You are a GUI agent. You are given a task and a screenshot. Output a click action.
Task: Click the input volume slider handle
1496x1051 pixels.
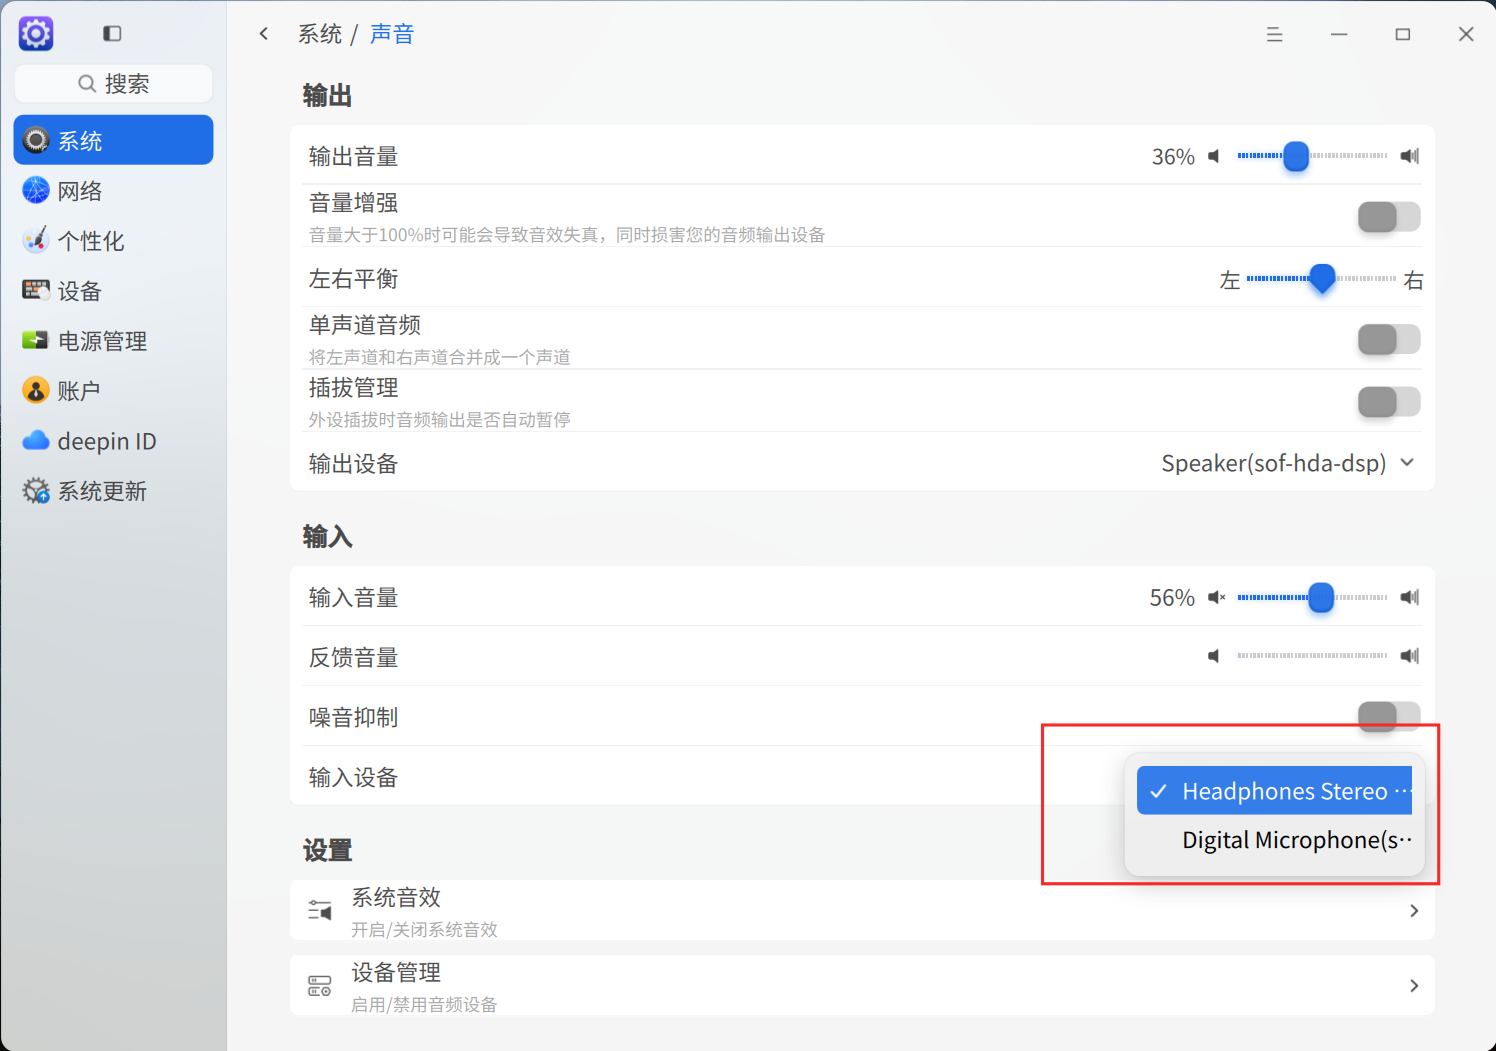coord(1321,597)
